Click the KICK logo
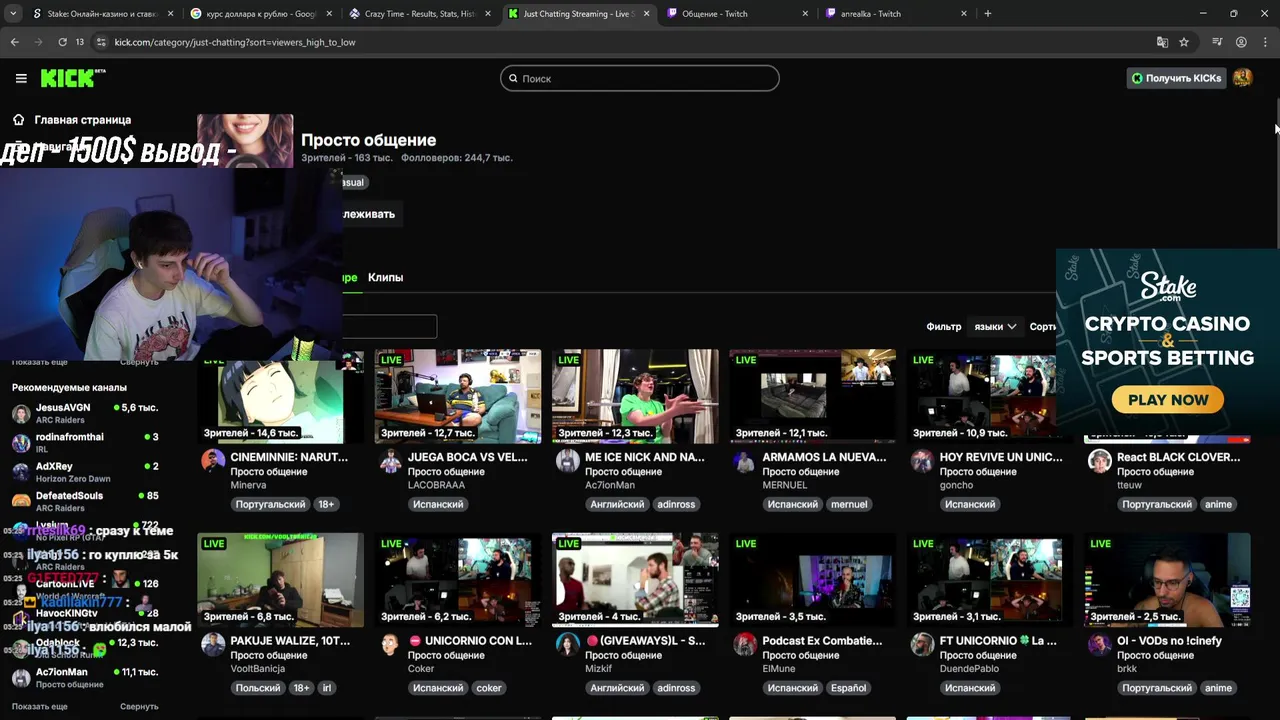Viewport: 1280px width, 720px height. [73, 78]
